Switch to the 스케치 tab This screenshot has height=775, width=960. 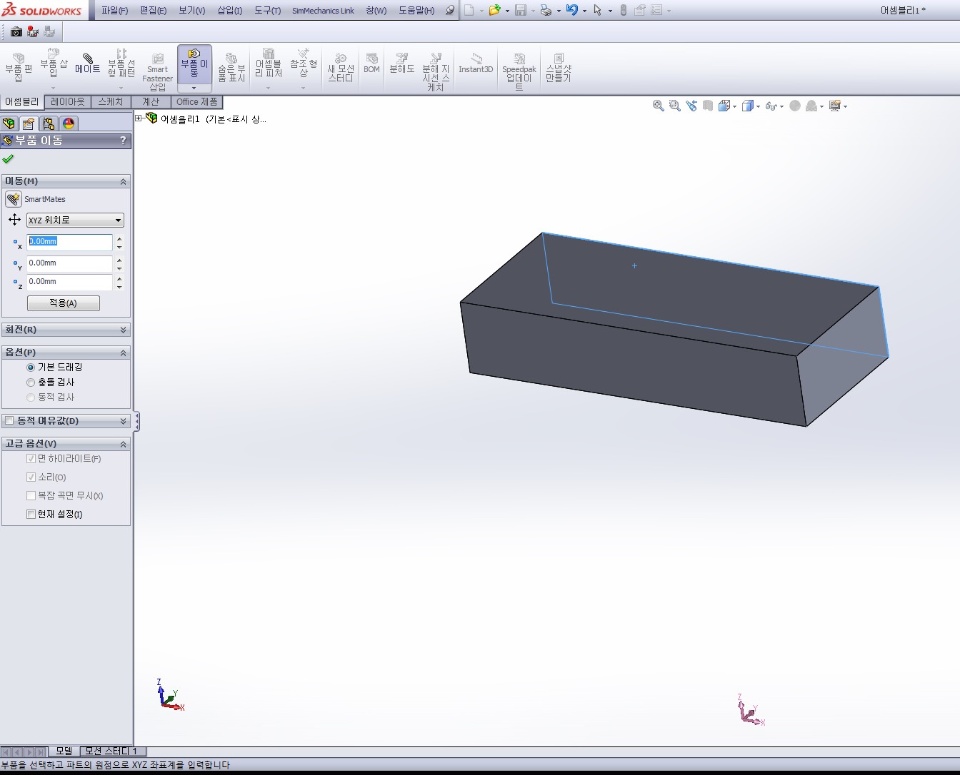[111, 102]
